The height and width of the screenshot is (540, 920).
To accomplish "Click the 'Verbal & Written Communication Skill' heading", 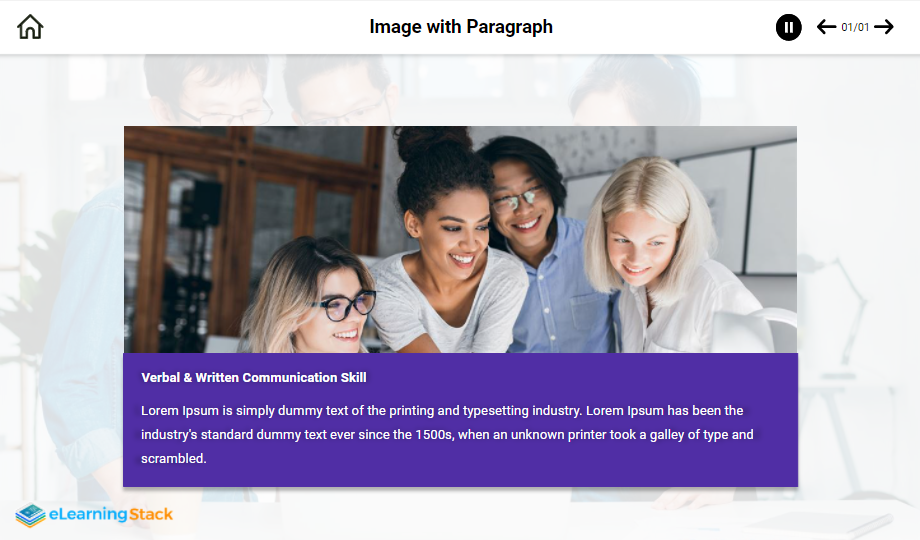I will coord(254,378).
